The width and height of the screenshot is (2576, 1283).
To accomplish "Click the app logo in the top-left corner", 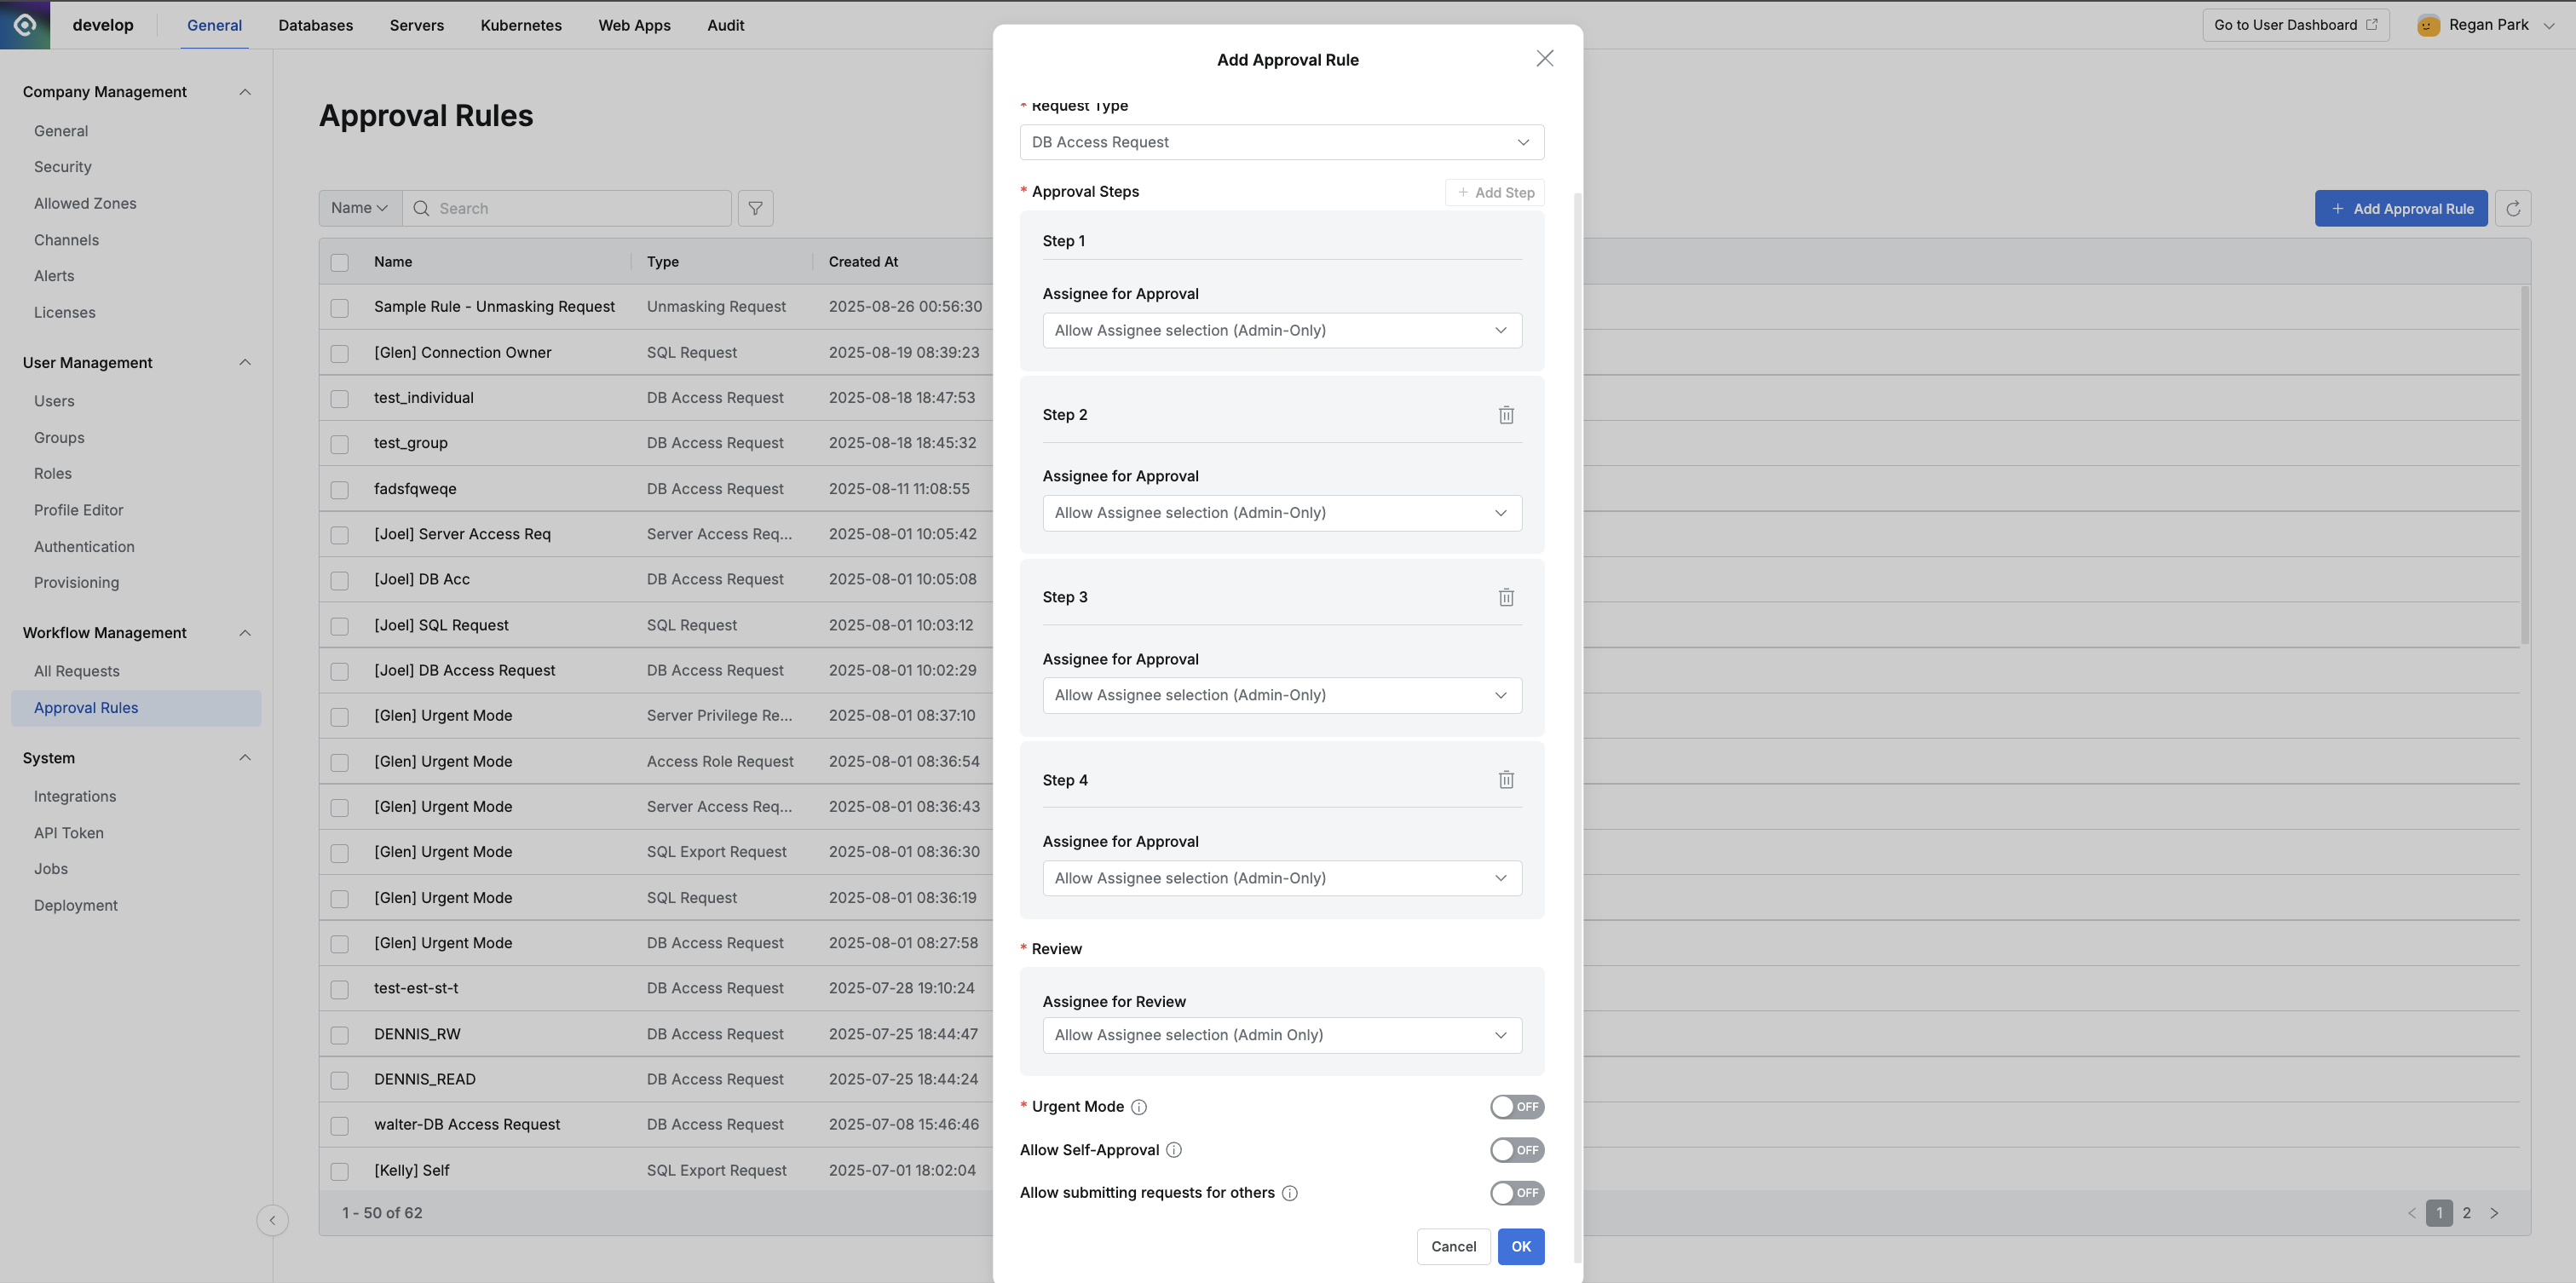I will click(25, 25).
